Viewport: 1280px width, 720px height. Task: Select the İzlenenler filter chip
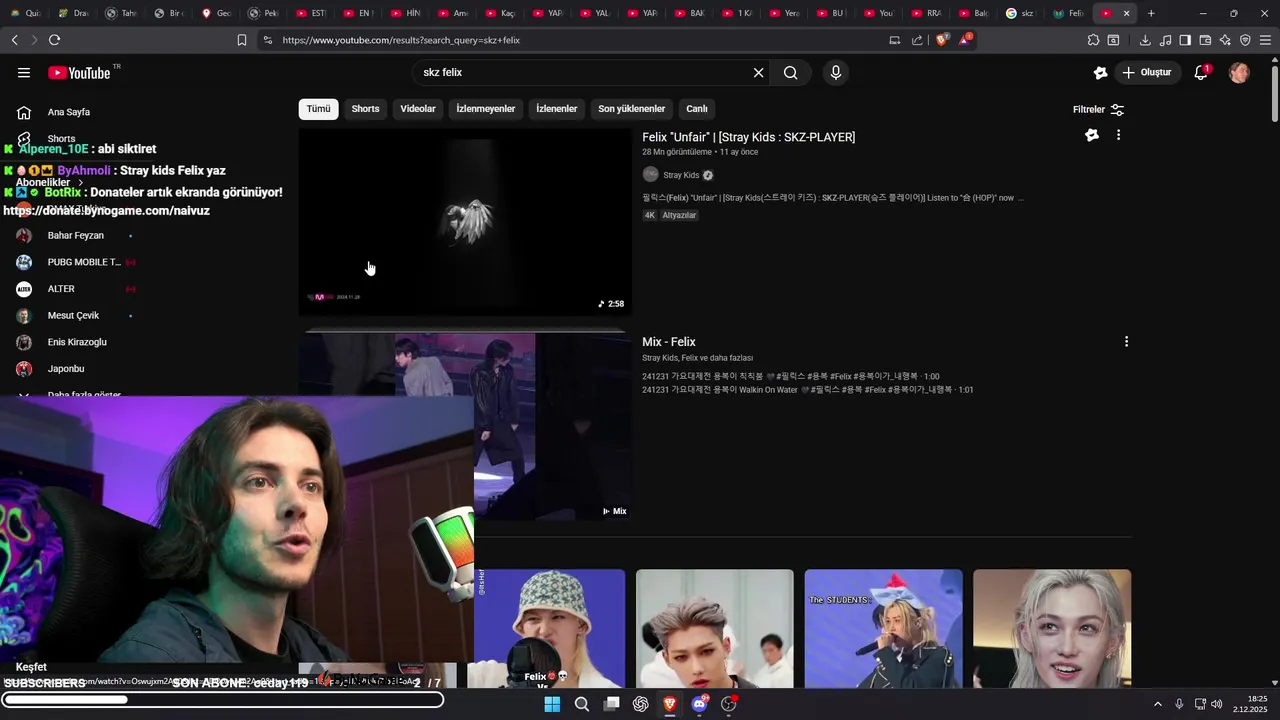pyautogui.click(x=557, y=109)
